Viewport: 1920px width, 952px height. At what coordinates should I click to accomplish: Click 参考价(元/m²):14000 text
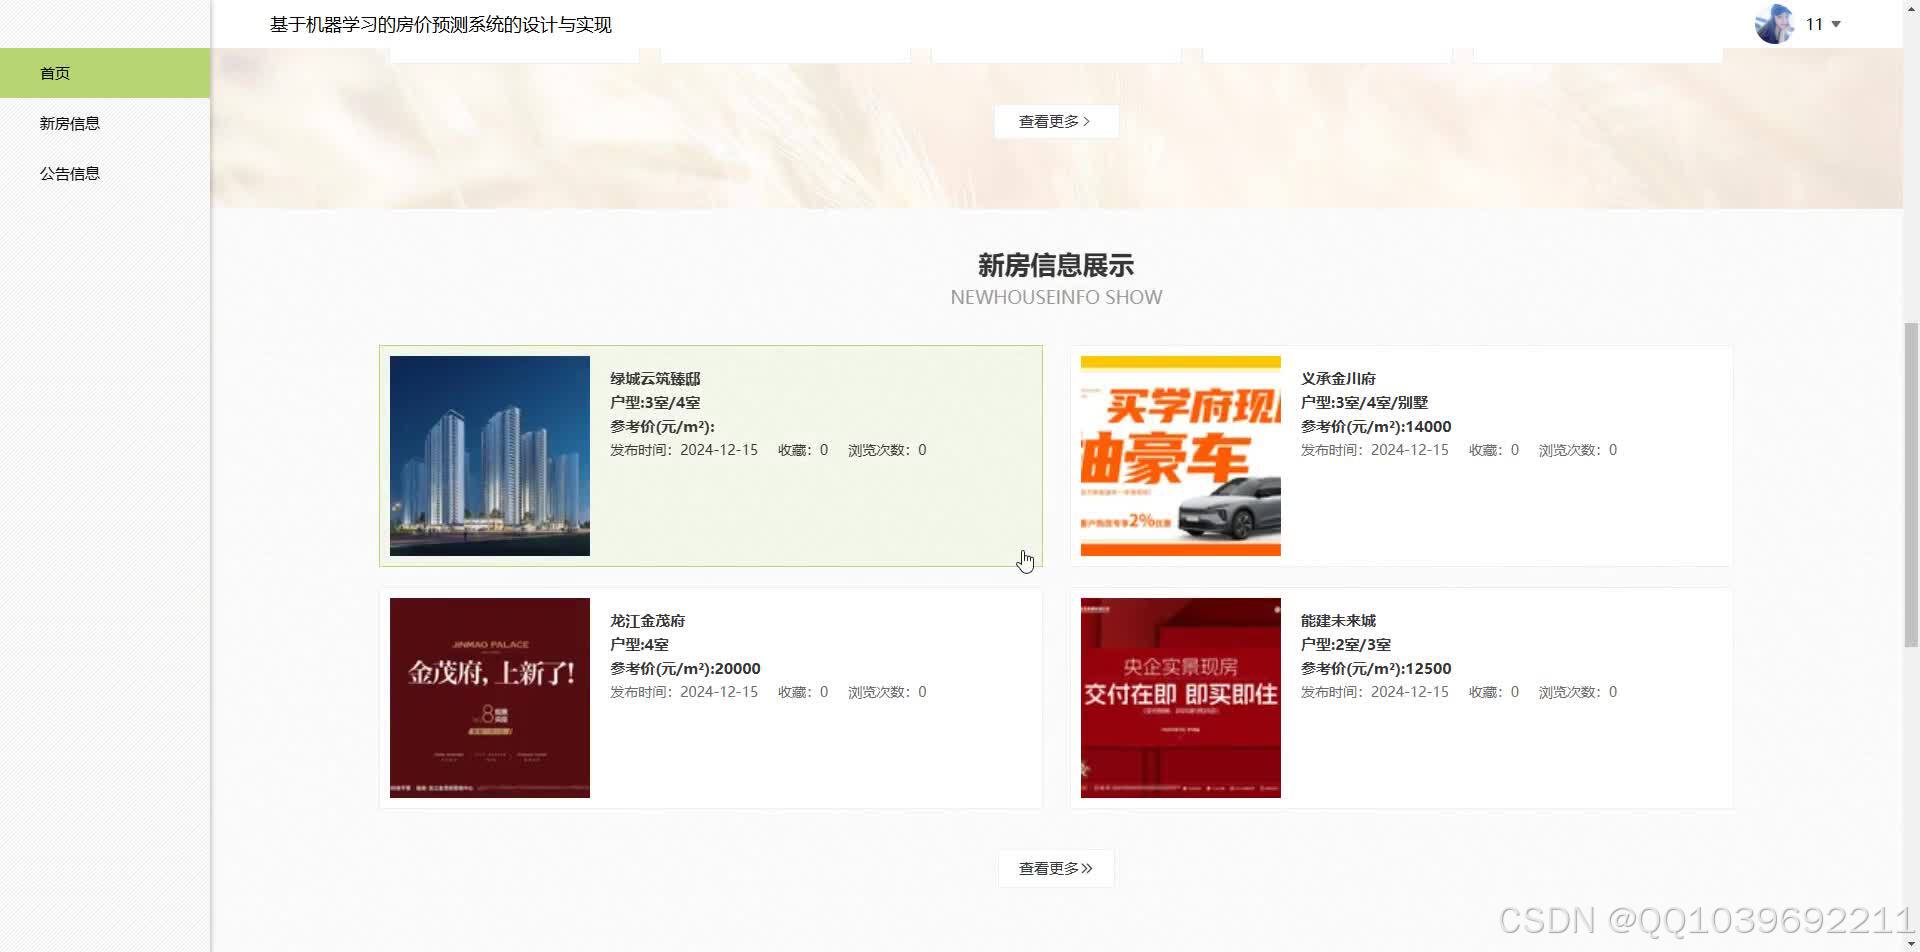click(x=1376, y=427)
